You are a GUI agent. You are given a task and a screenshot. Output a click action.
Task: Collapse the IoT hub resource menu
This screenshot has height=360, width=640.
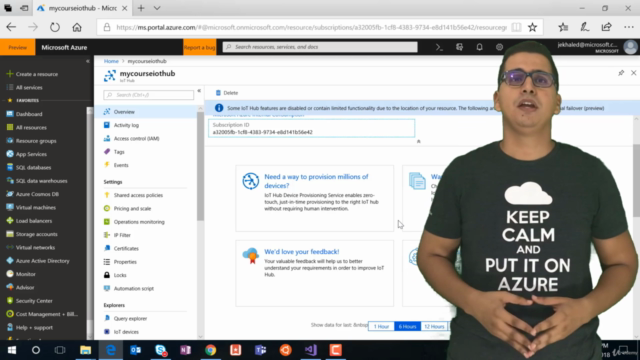[199, 91]
